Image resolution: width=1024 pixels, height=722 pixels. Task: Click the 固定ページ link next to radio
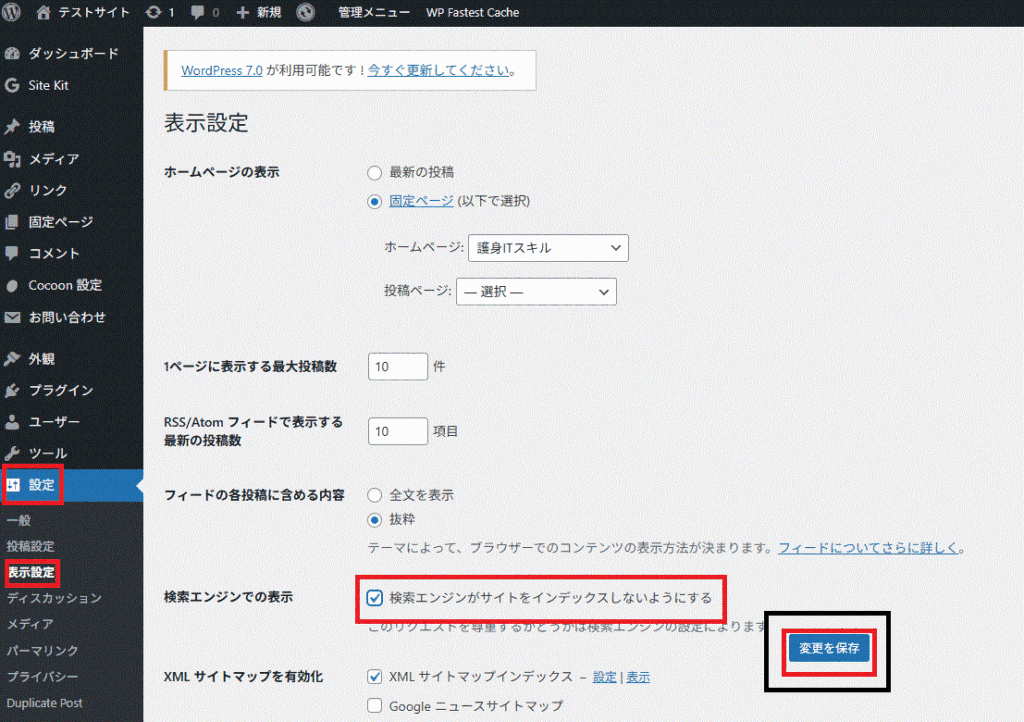click(421, 201)
